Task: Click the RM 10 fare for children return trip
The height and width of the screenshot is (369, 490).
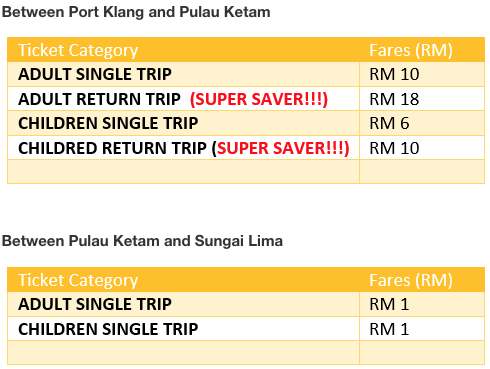Action: [394, 148]
